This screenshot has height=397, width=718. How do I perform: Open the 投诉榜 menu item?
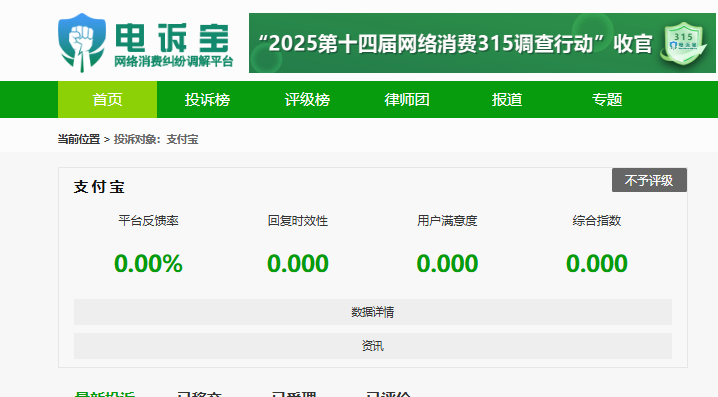click(x=207, y=99)
